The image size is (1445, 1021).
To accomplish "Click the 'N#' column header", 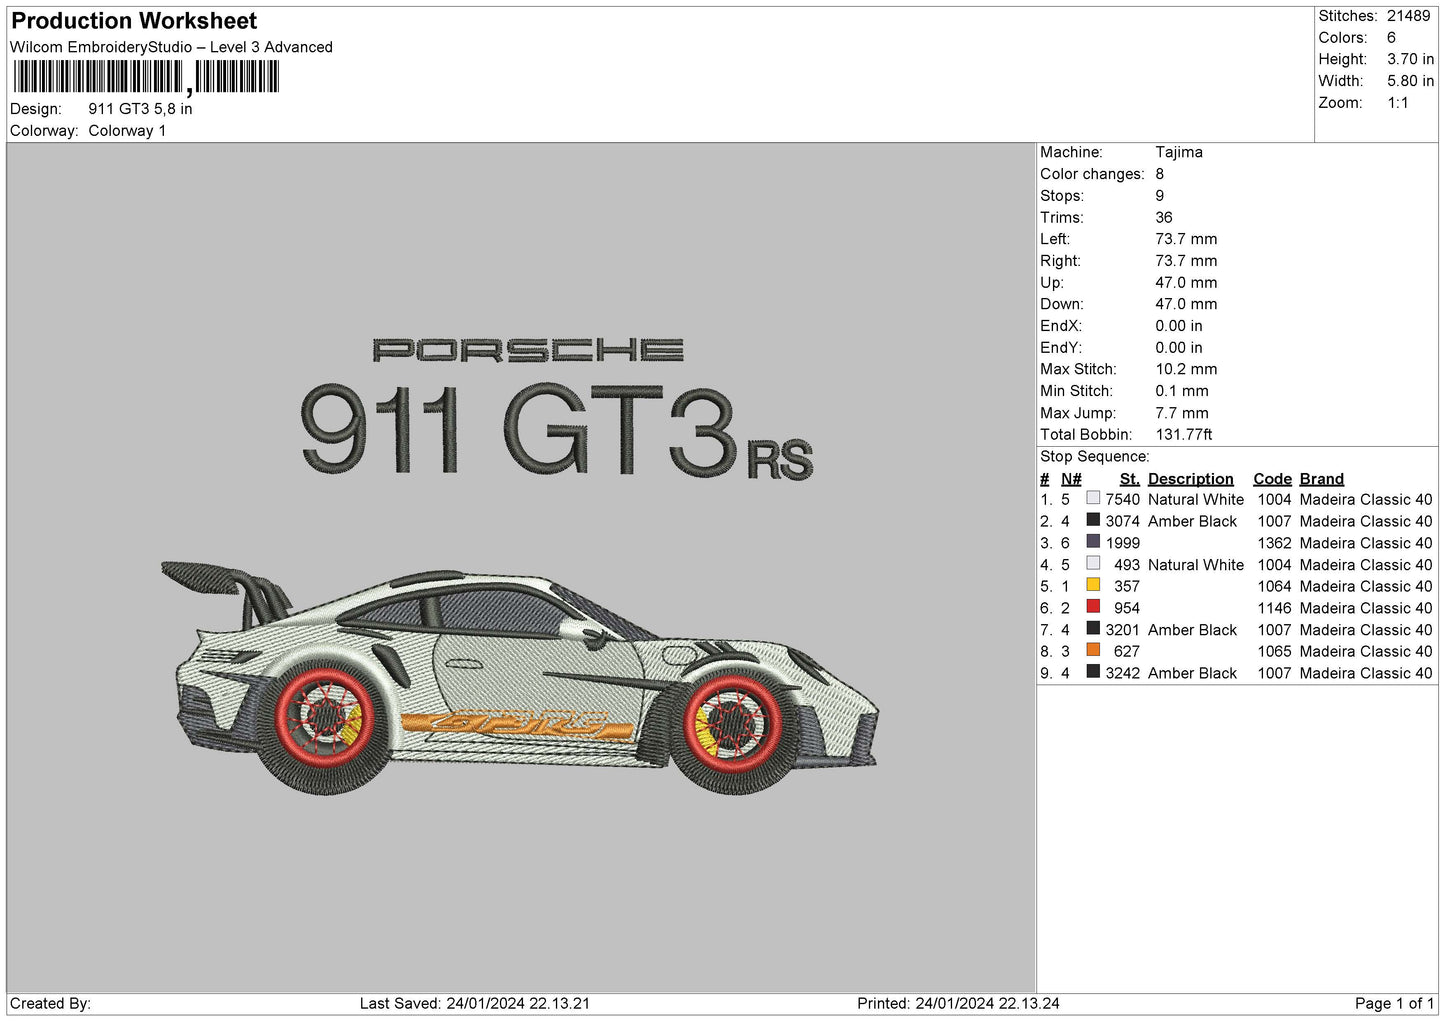I will click(1071, 479).
